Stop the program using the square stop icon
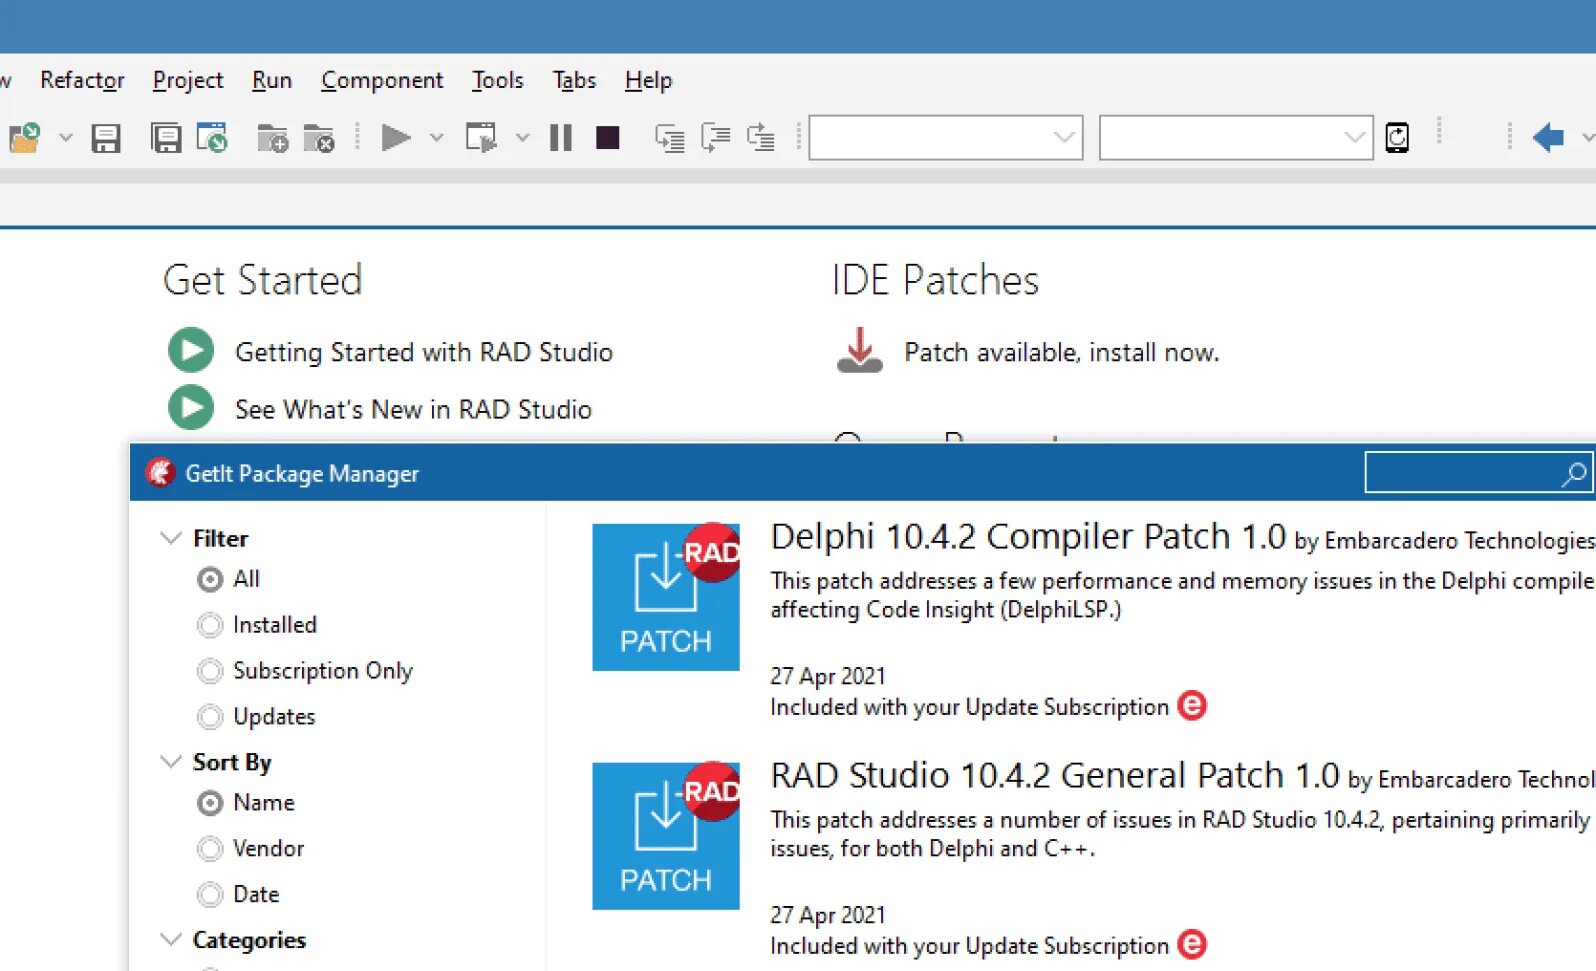The width and height of the screenshot is (1596, 971). click(608, 137)
